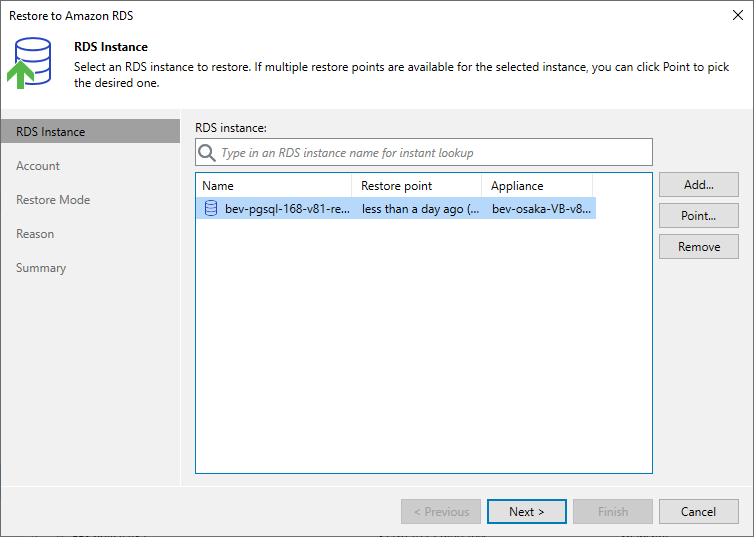The image size is (754, 537).
Task: Proceed with the Next > button
Action: tap(527, 512)
